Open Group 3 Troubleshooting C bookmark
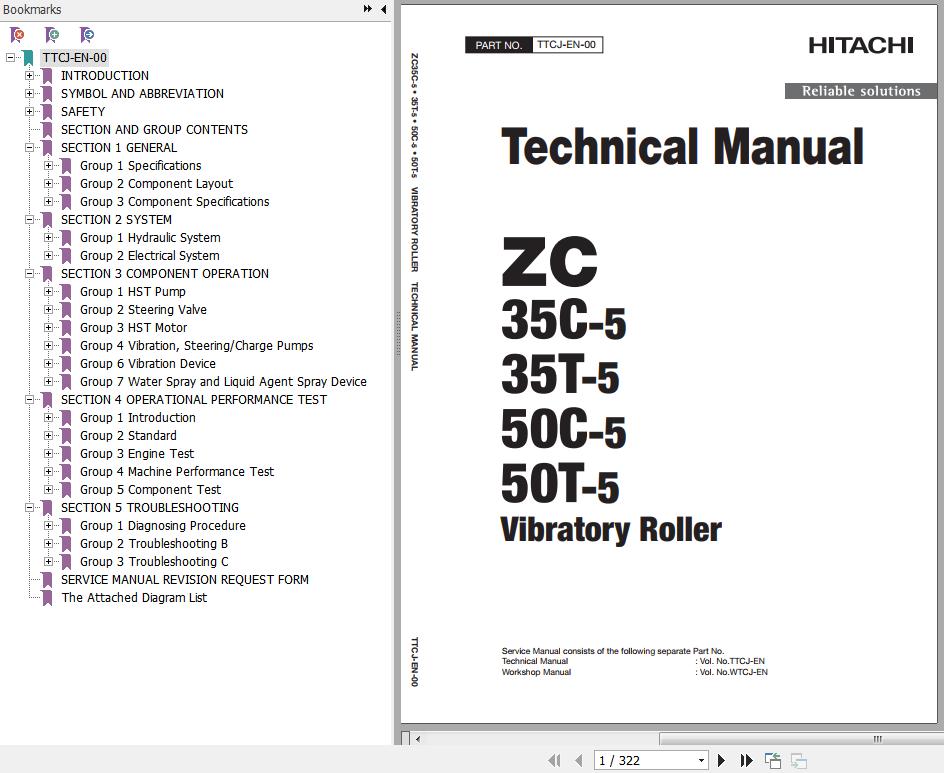This screenshot has width=944, height=773. tap(154, 562)
